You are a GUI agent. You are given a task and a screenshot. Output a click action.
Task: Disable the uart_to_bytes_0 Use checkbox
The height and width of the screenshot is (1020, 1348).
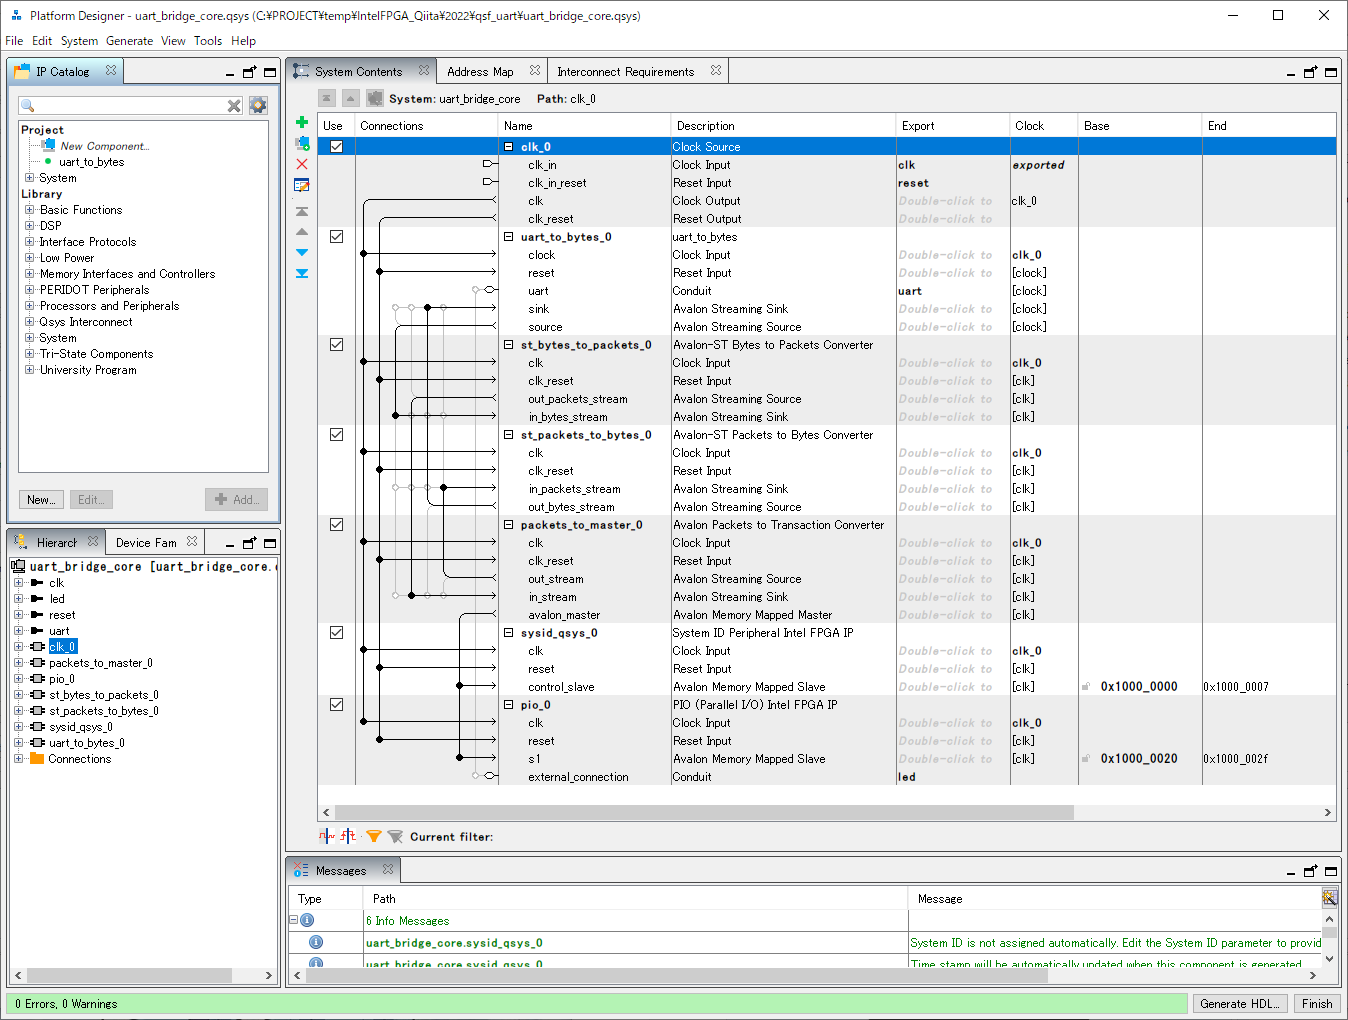(x=336, y=236)
